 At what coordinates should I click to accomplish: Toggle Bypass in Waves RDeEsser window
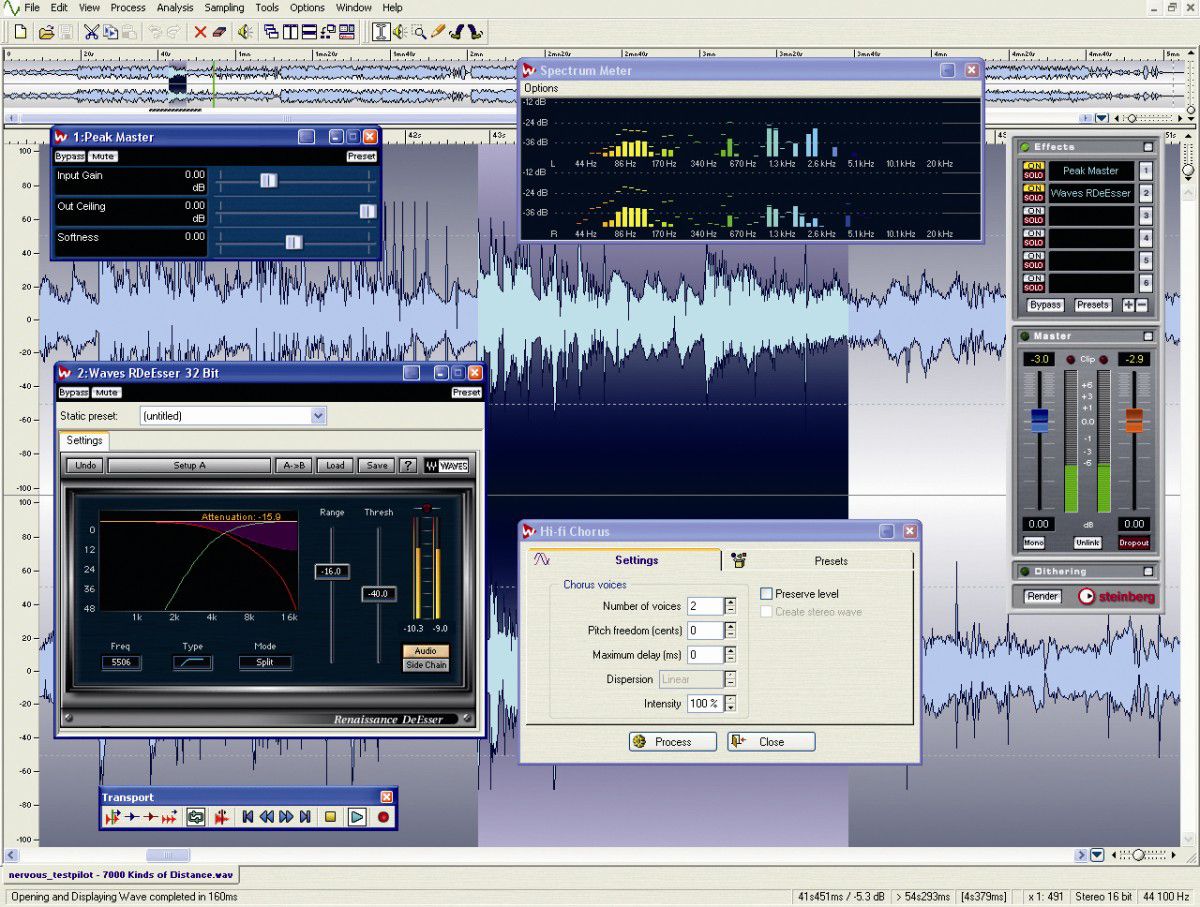74,393
